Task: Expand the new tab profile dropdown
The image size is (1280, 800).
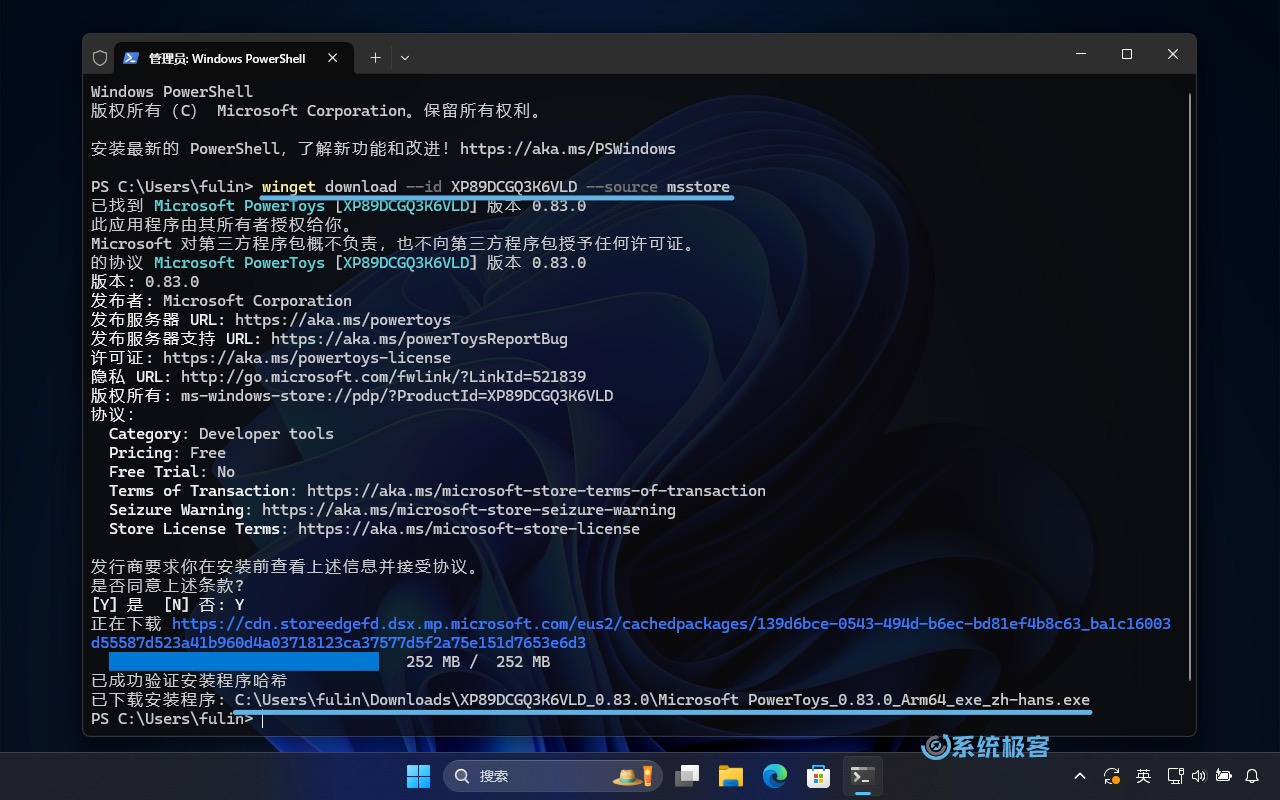Action: click(405, 58)
